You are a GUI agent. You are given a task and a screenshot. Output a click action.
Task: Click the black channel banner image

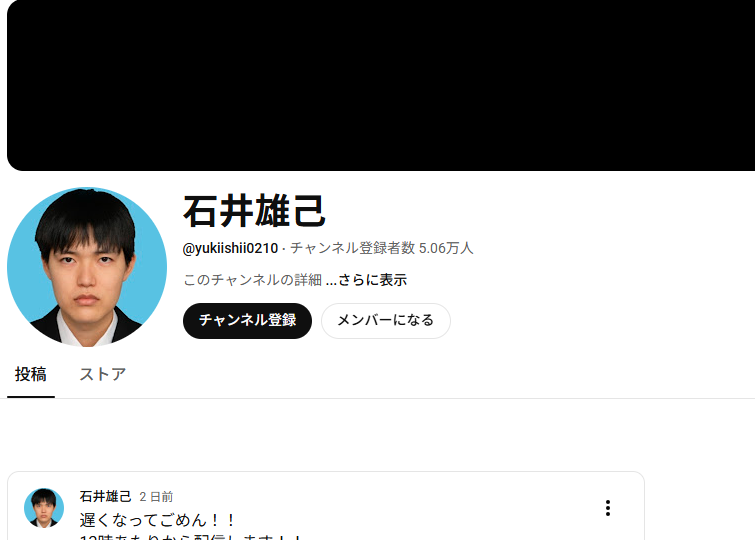click(x=381, y=85)
